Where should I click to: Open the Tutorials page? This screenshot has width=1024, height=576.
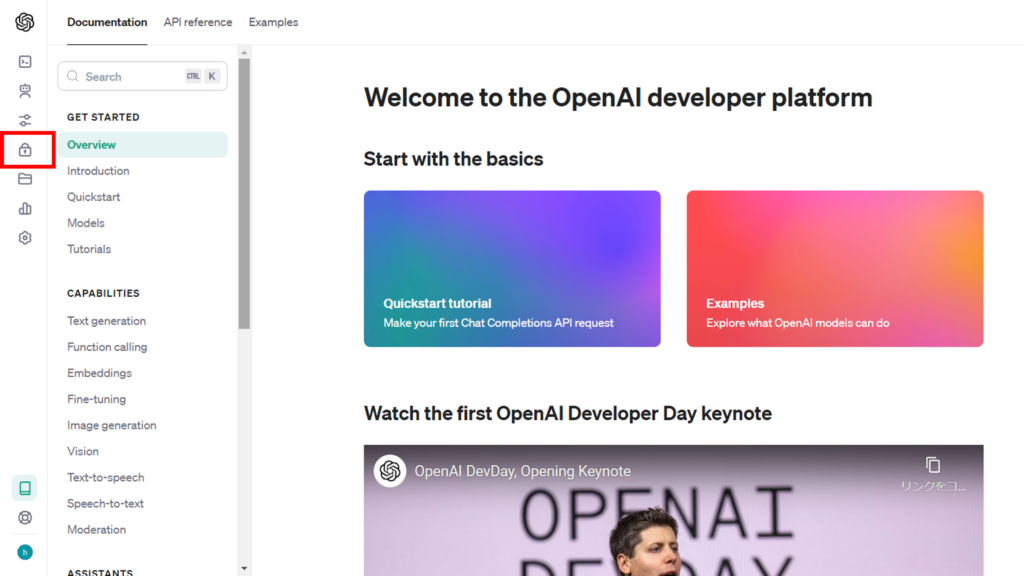point(89,249)
